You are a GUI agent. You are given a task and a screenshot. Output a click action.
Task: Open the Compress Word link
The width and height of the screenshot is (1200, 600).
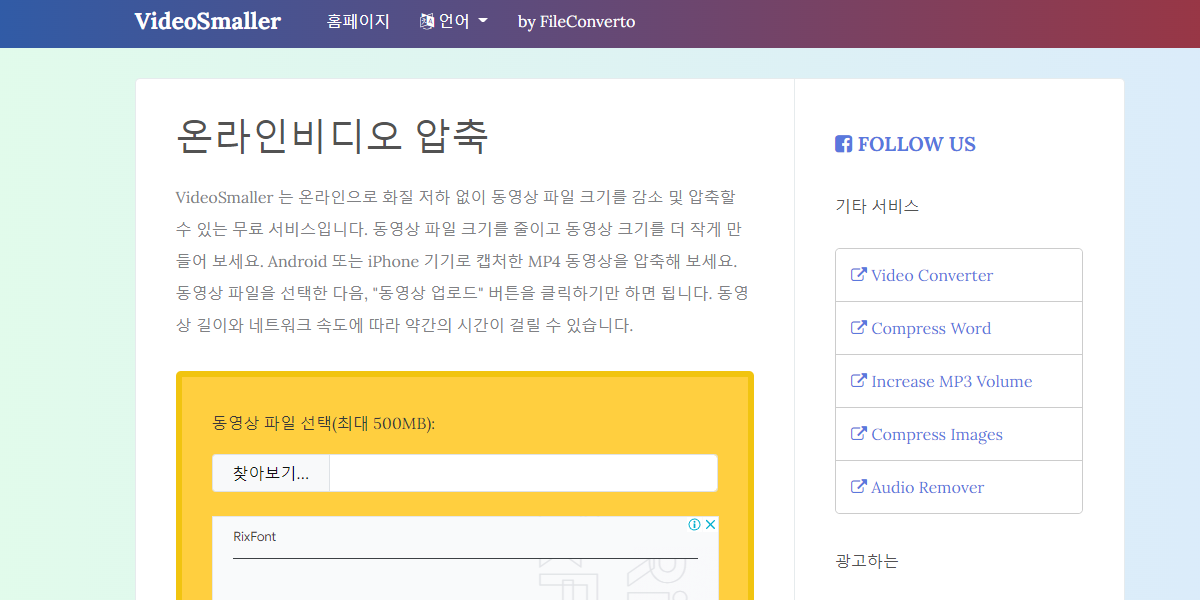(931, 328)
